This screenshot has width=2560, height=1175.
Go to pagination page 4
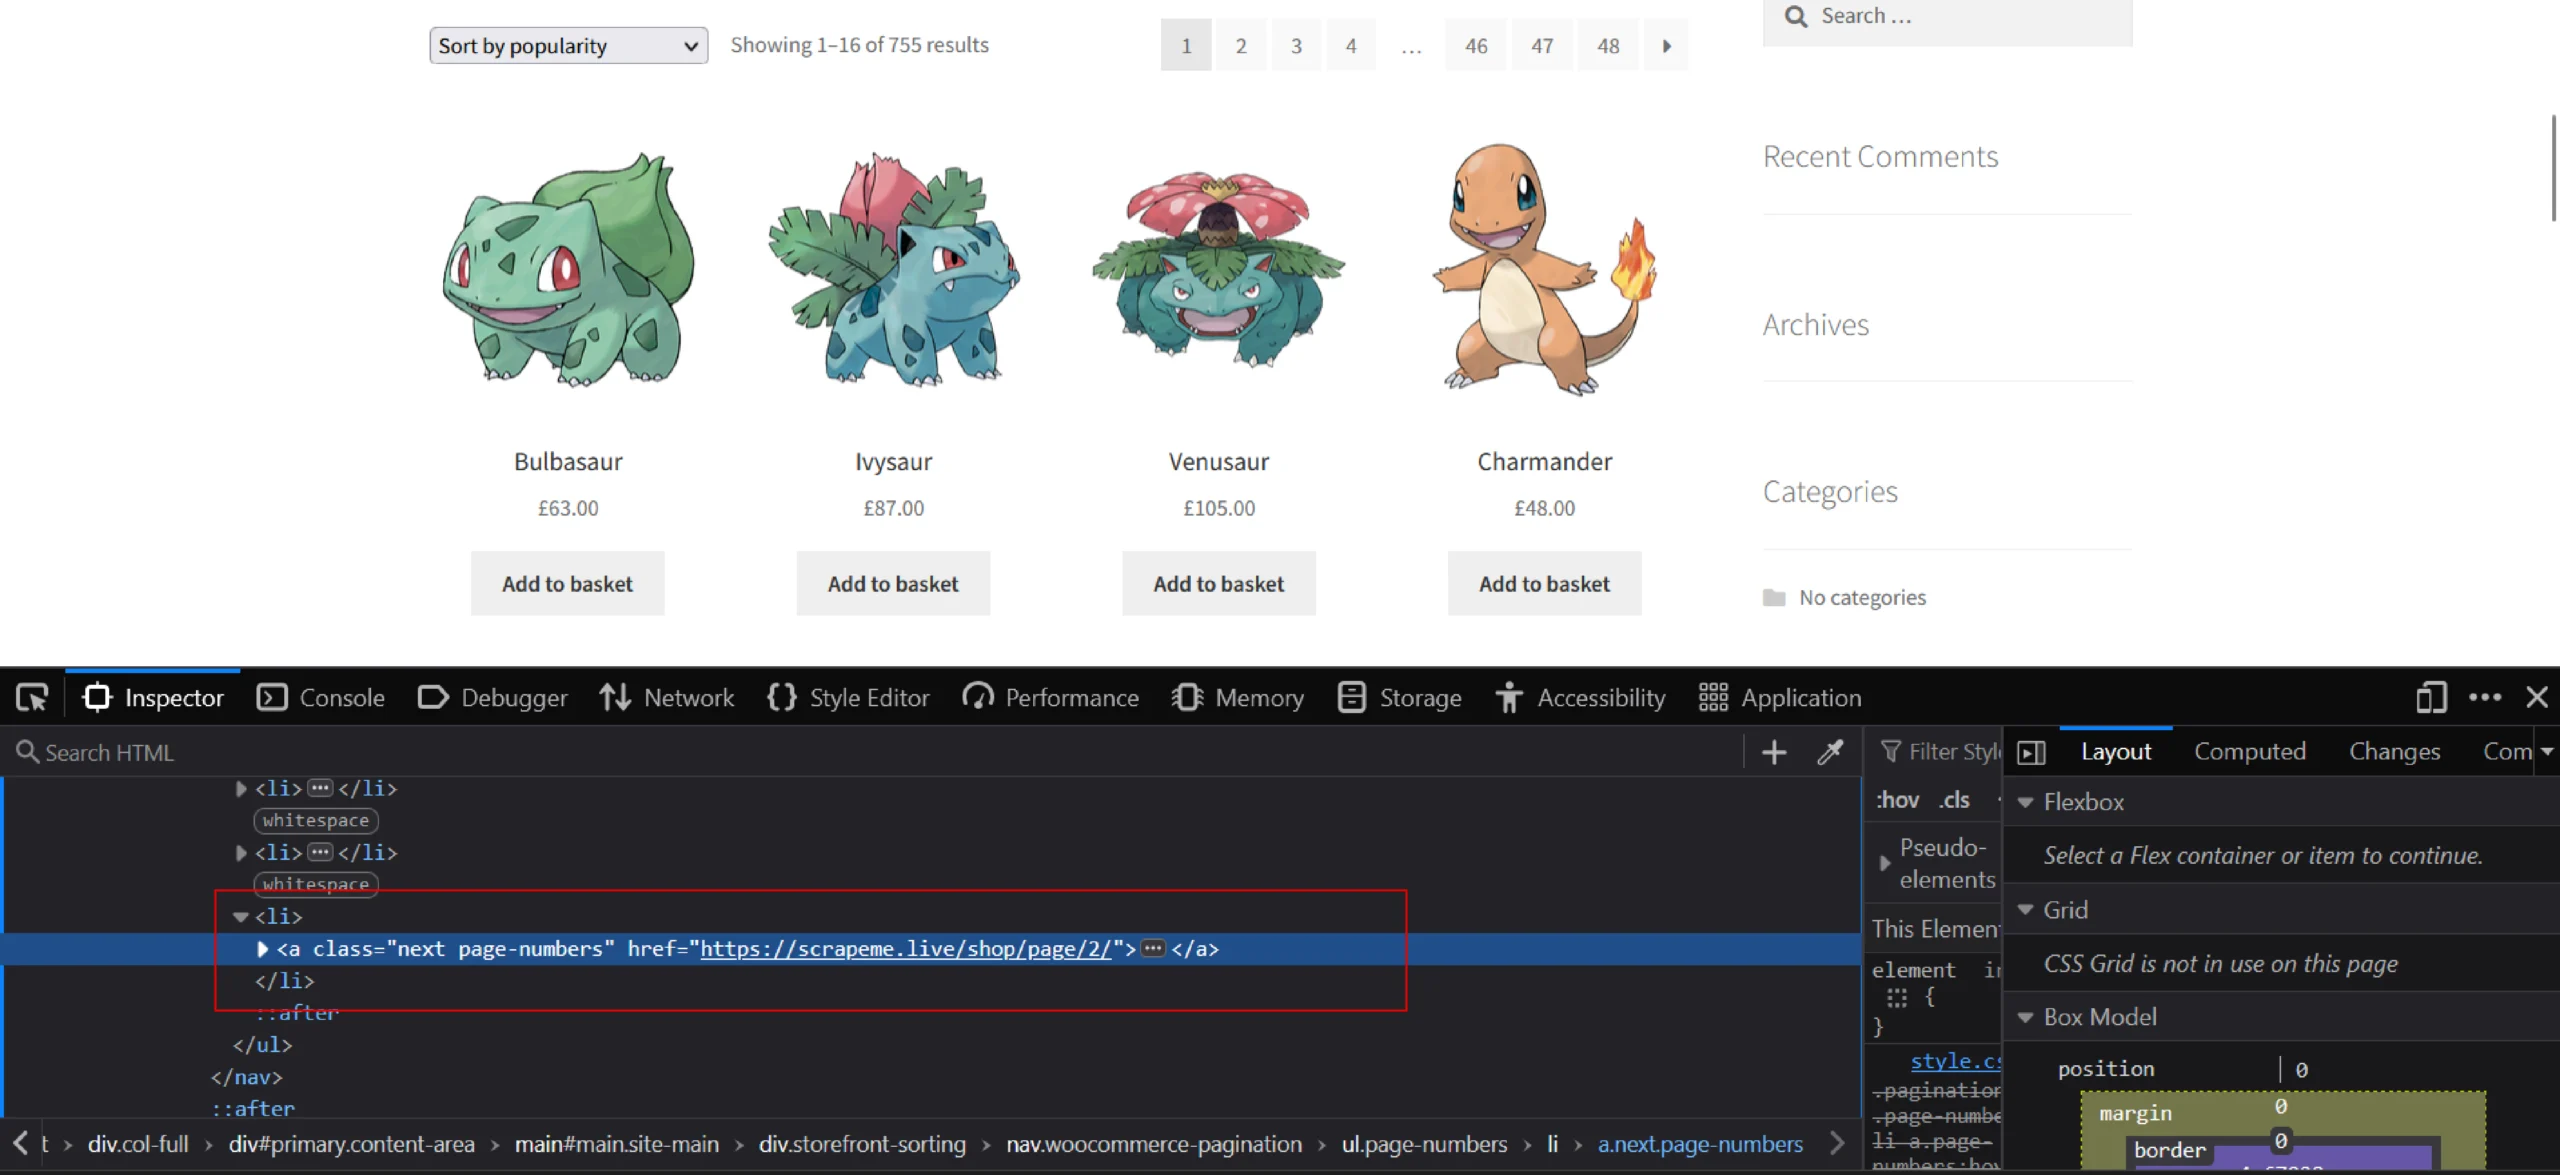(x=1351, y=45)
